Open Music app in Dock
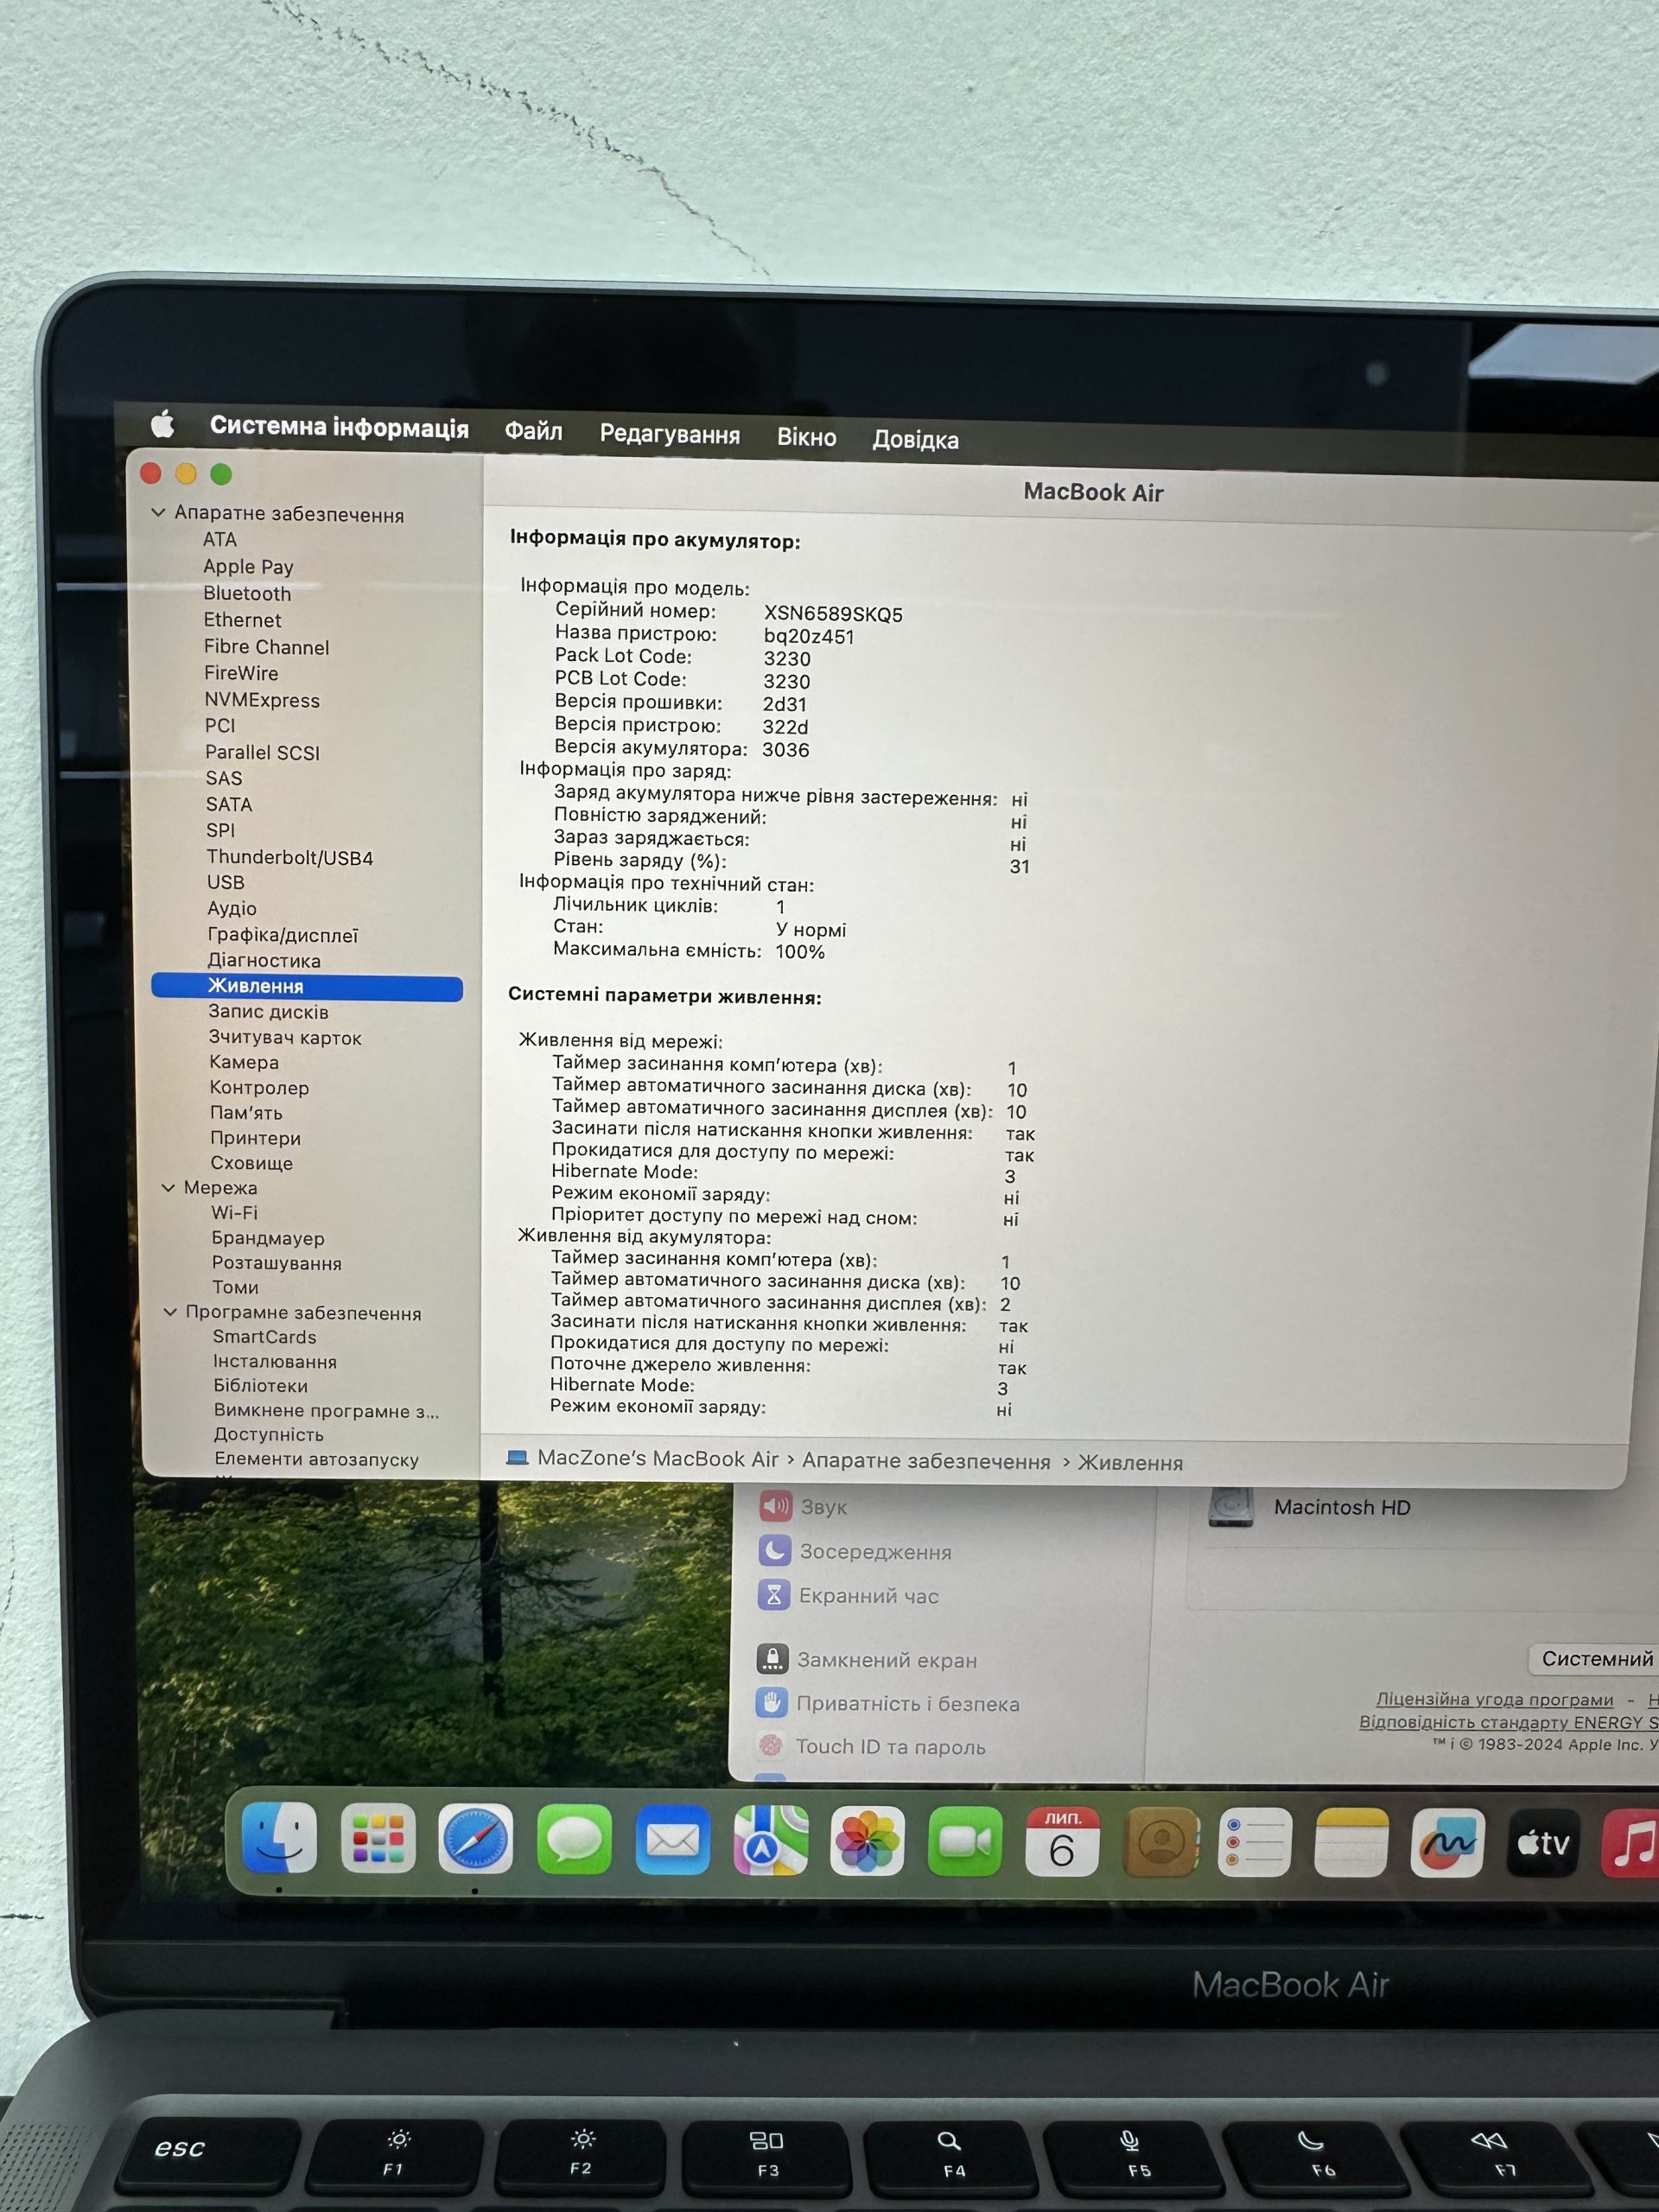Screen dimensions: 1659x2212 click(x=1632, y=1842)
